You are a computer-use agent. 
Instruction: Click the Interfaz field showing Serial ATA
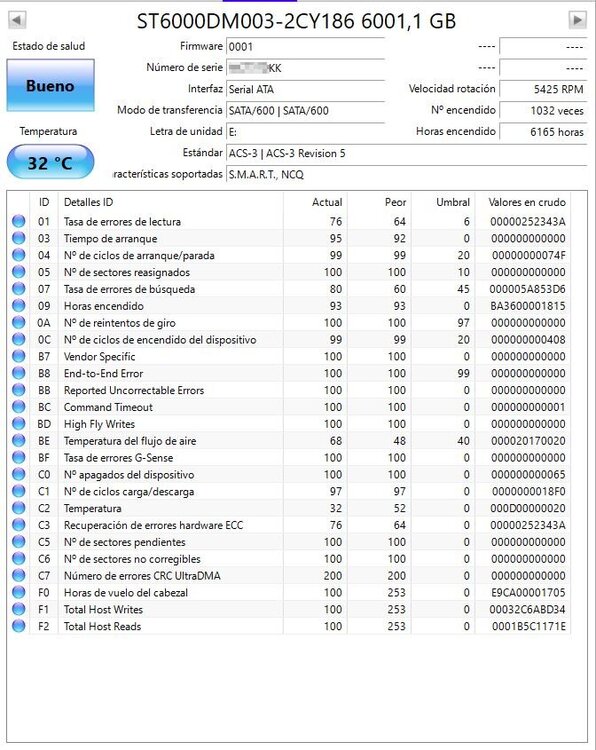[x=305, y=89]
